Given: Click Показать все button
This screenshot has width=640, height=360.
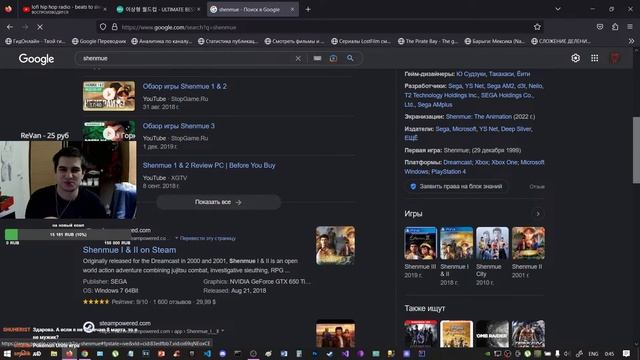Looking at the screenshot, I should pos(218,202).
